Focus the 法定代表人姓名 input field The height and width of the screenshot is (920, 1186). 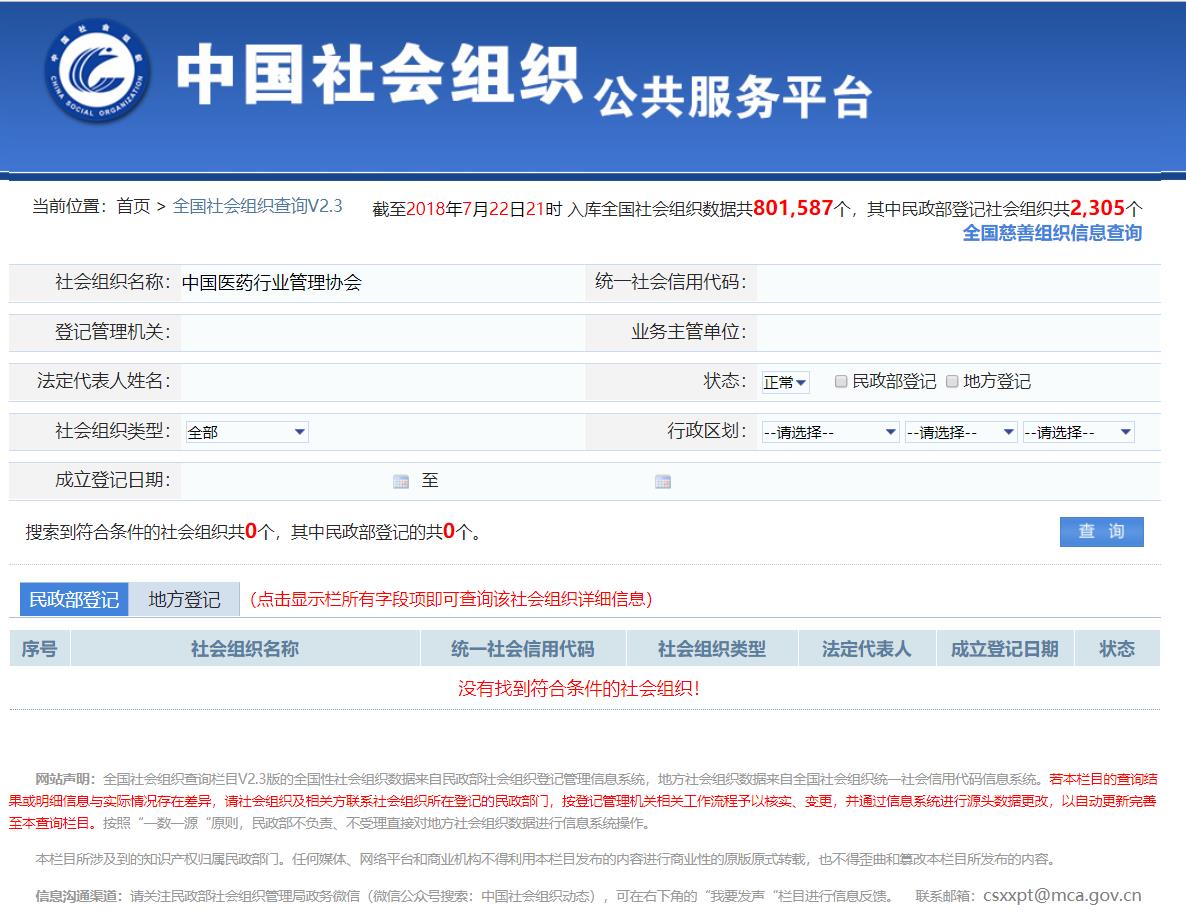click(382, 381)
